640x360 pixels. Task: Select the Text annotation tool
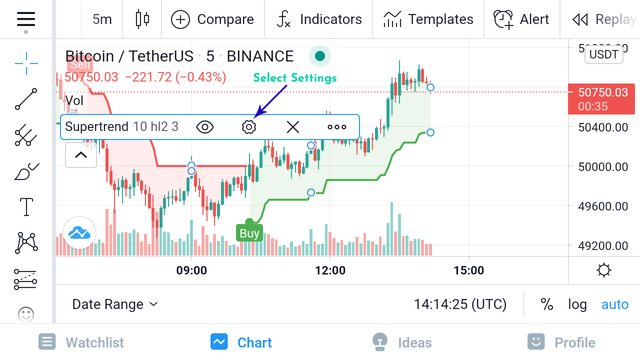[x=26, y=207]
